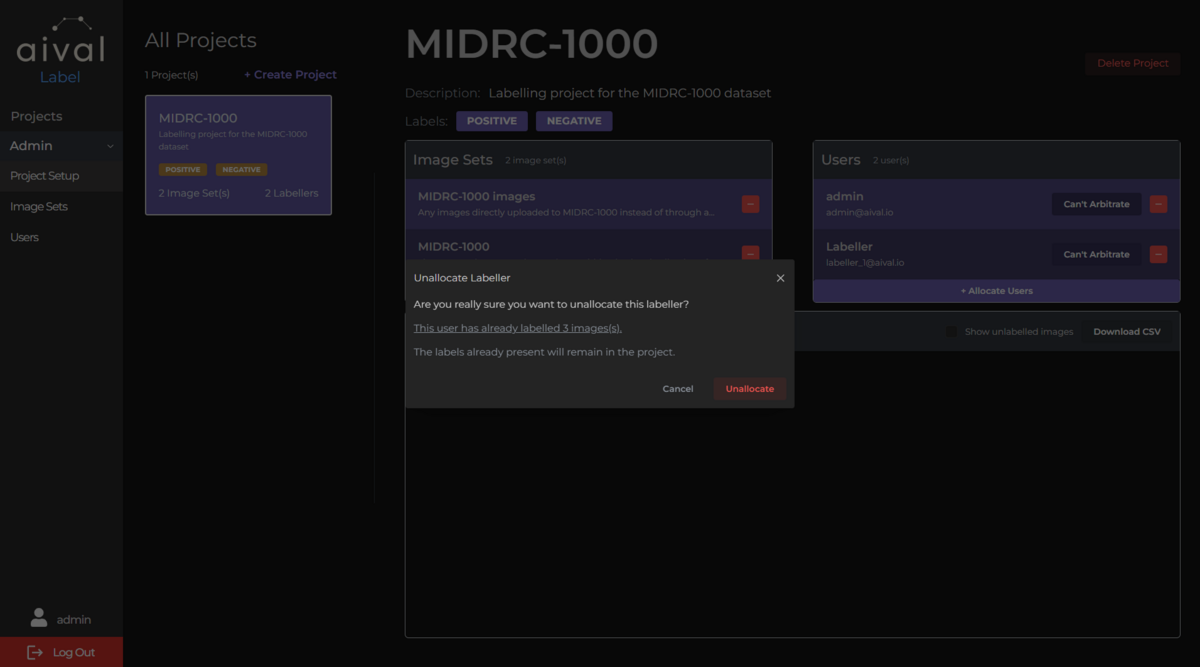
Task: Click the Log Out icon
Action: 35,651
